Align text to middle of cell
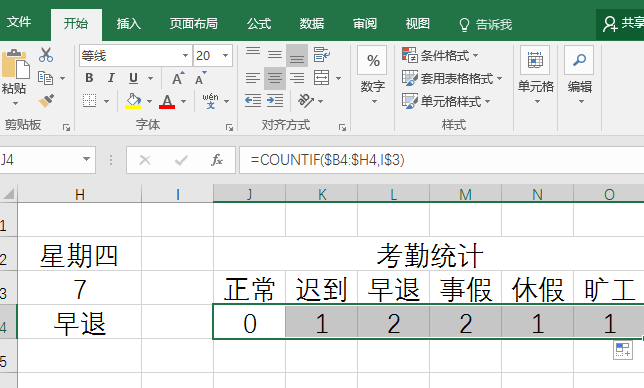This screenshot has height=388, width=644. (x=275, y=55)
